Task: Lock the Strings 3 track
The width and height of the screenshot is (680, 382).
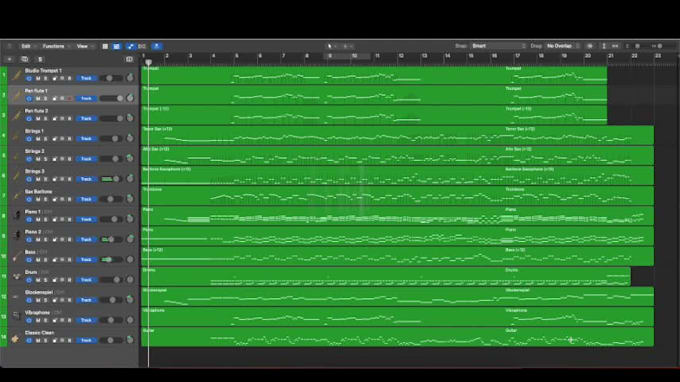Action: click(55, 179)
